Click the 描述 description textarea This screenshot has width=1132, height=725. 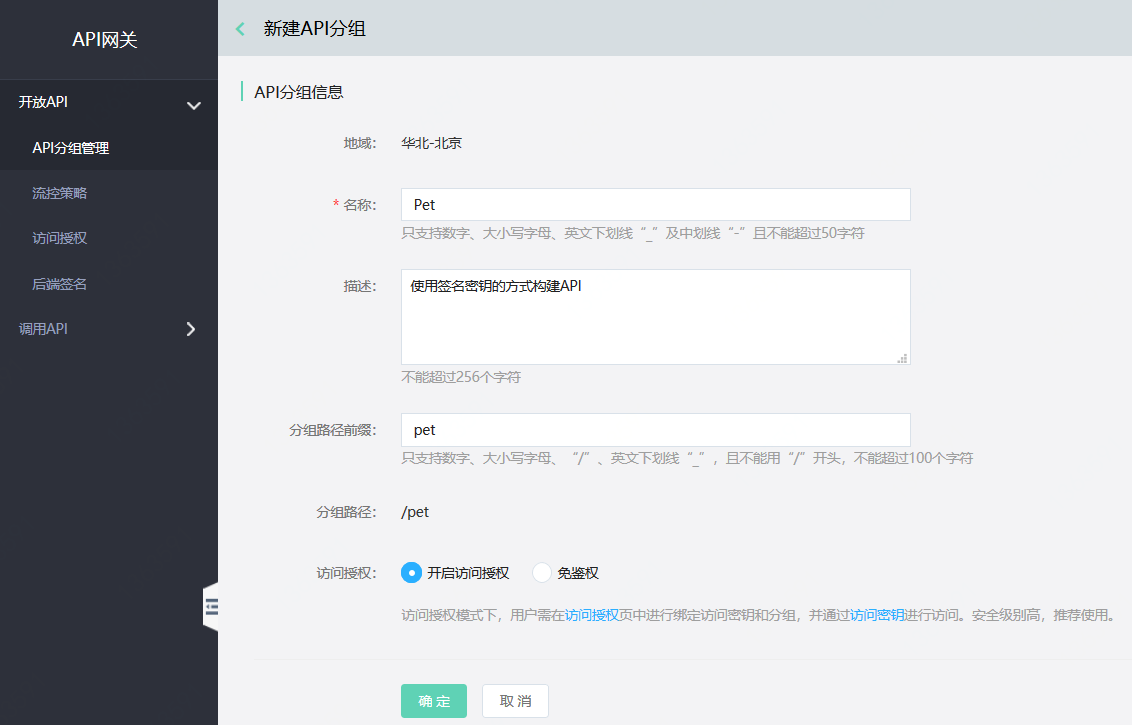pyautogui.click(x=656, y=317)
